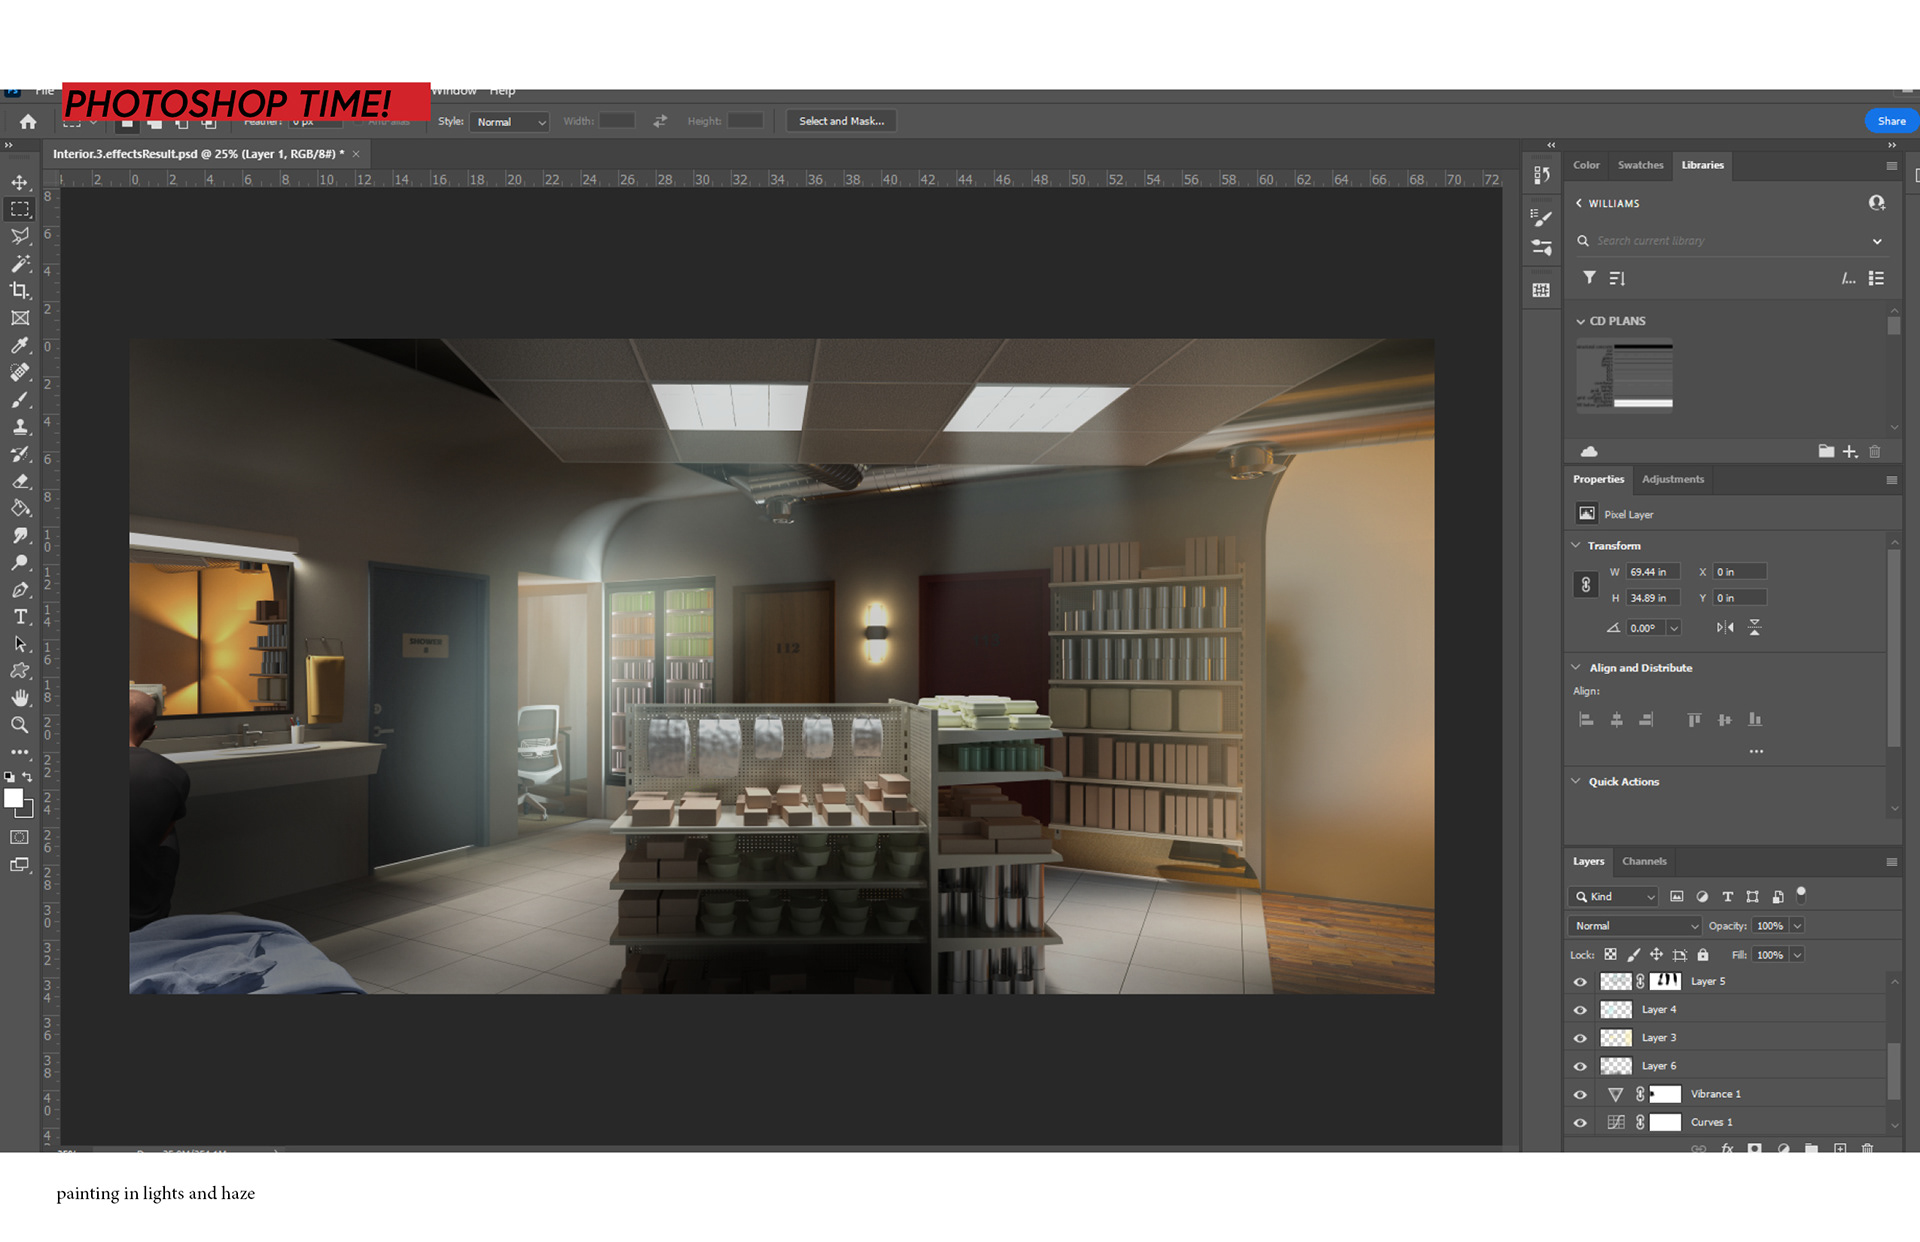Click the Home icon in options bar
This screenshot has width=1920, height=1242.
click(28, 122)
